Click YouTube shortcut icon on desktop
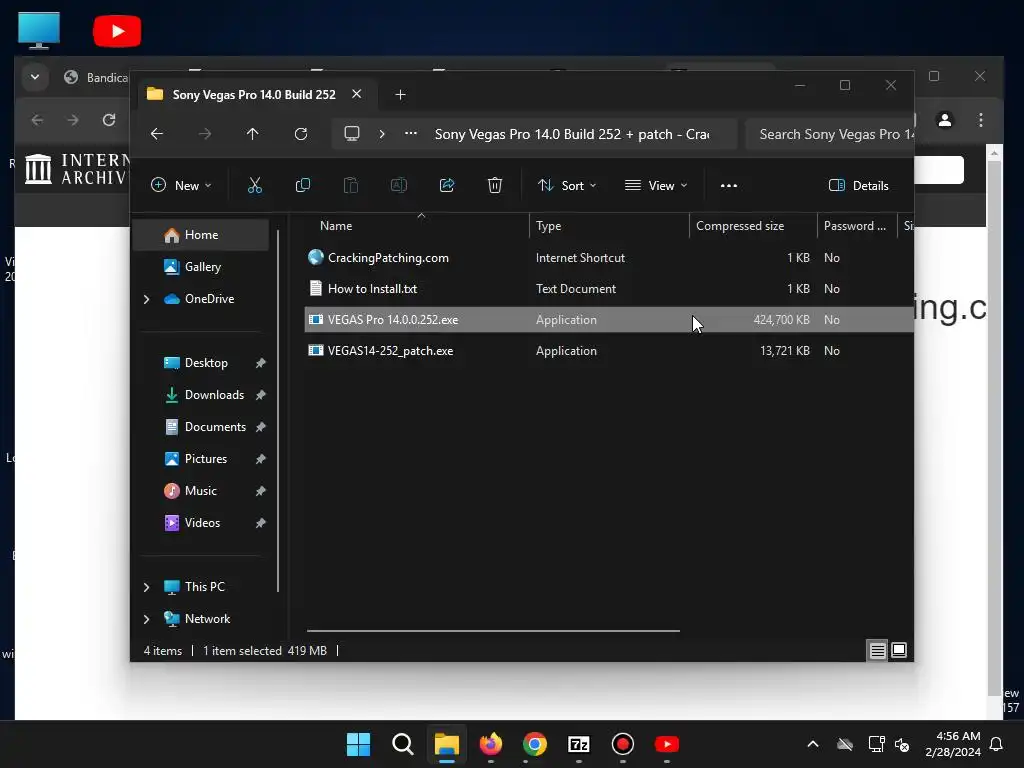This screenshot has width=1024, height=768. pyautogui.click(x=117, y=31)
